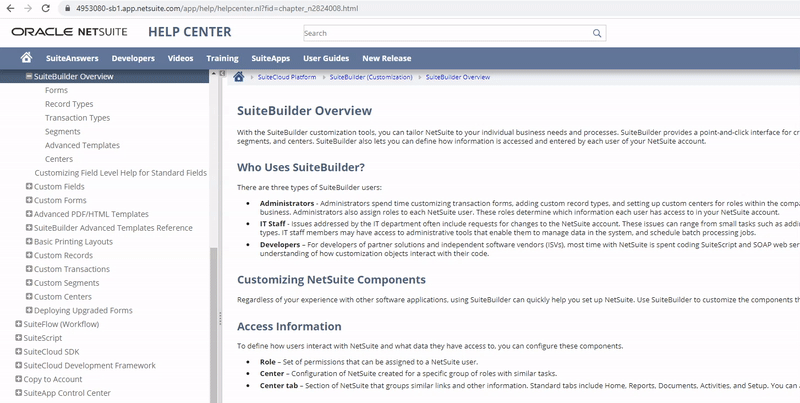Click the site lock icon in address bar
This screenshot has height=403, width=800.
point(67,8)
